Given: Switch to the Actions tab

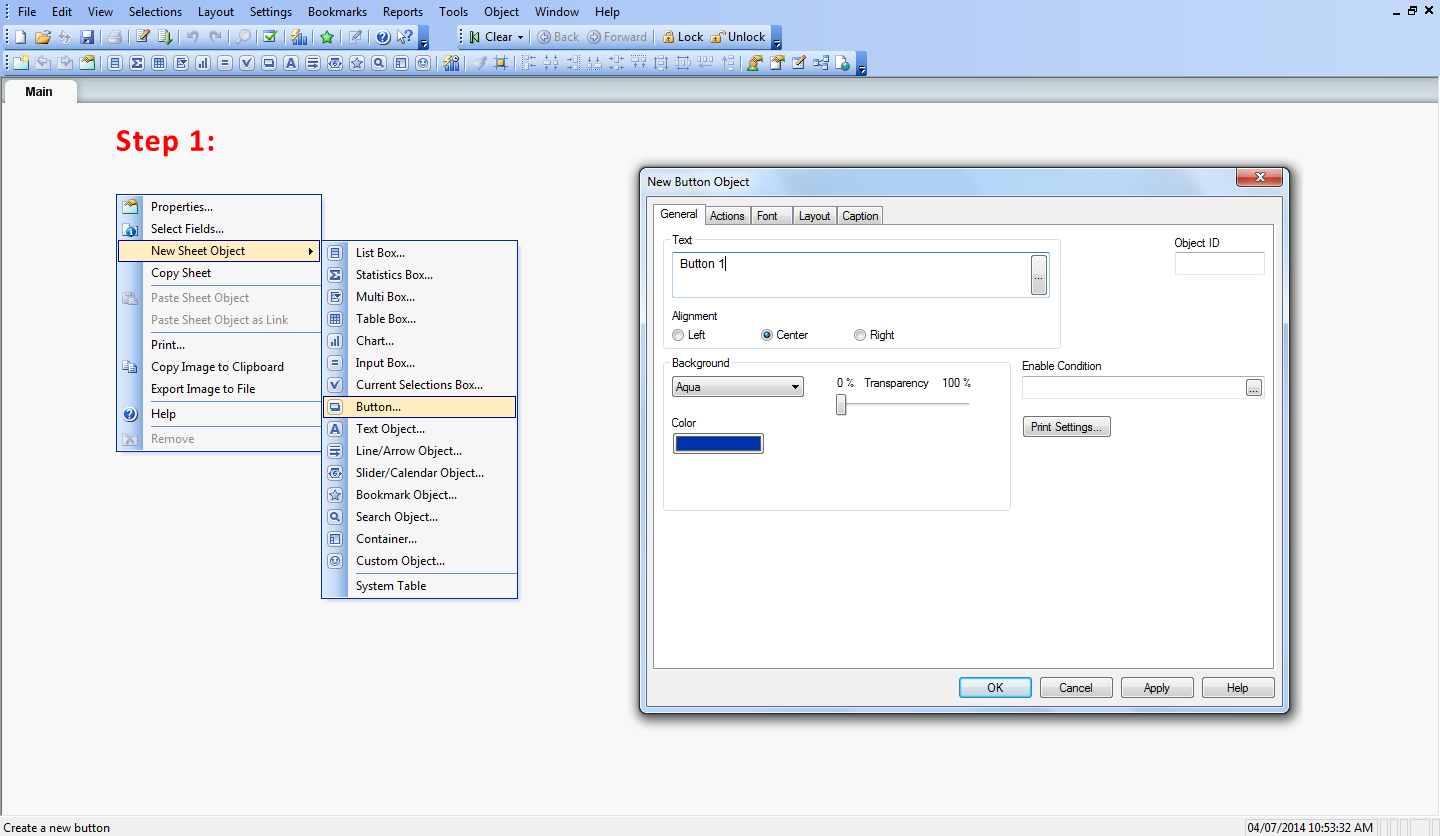Looking at the screenshot, I should (727, 216).
